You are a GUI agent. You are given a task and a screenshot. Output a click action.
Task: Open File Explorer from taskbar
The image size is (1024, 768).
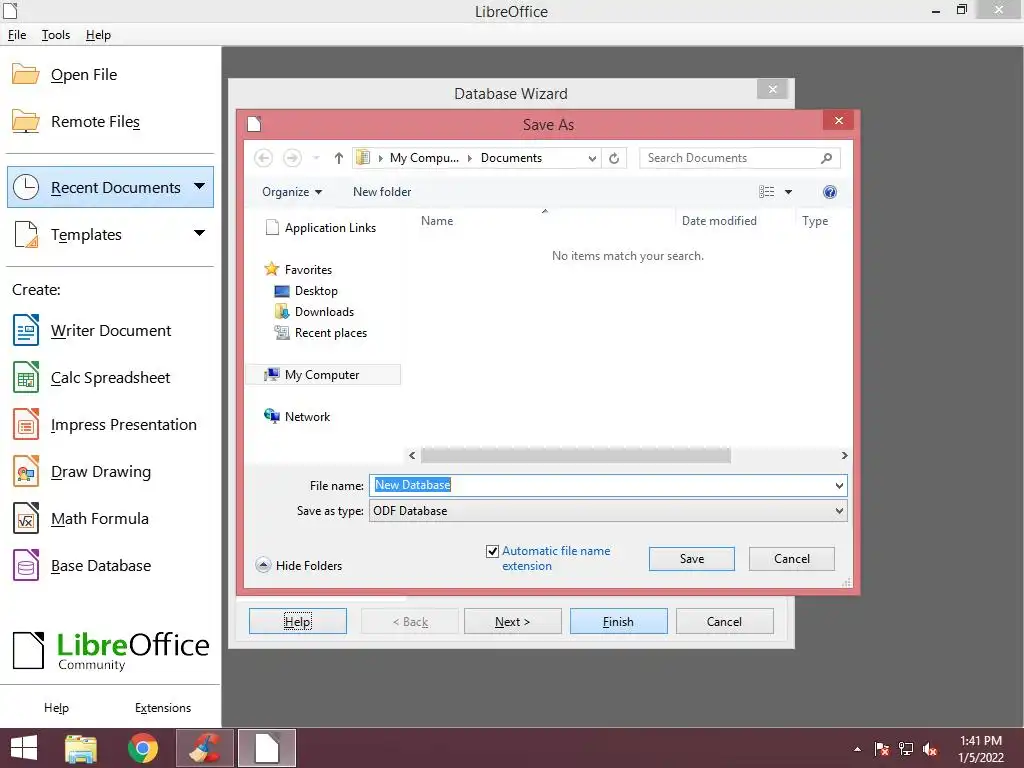tap(81, 748)
